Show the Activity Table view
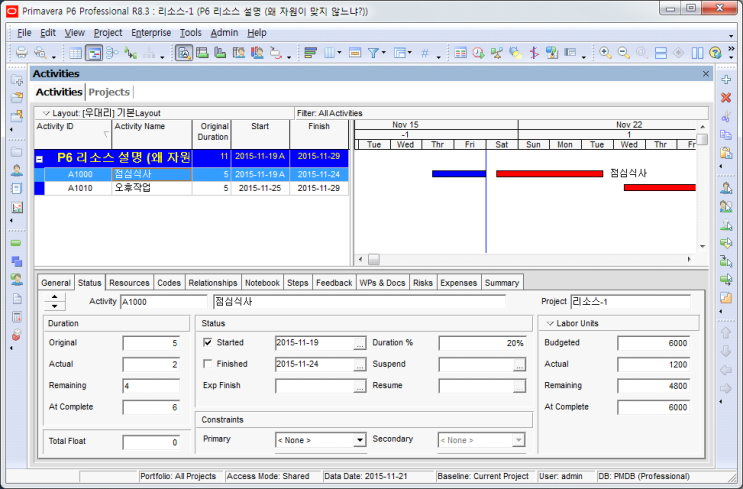Viewport: 743px width, 489px height. (x=75, y=53)
